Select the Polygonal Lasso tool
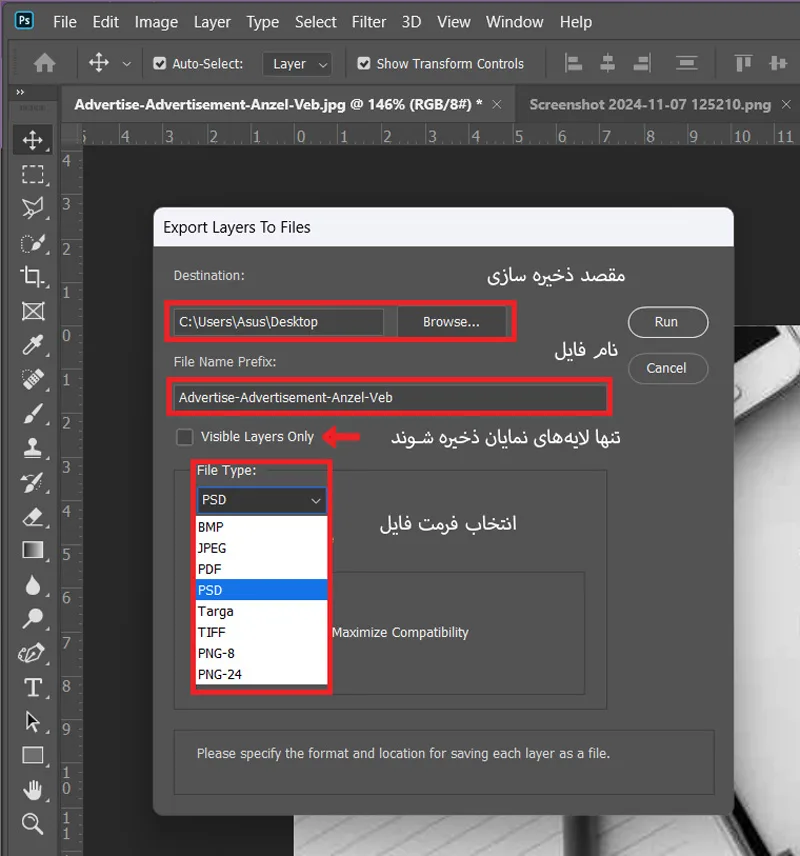This screenshot has width=800, height=856. click(33, 208)
